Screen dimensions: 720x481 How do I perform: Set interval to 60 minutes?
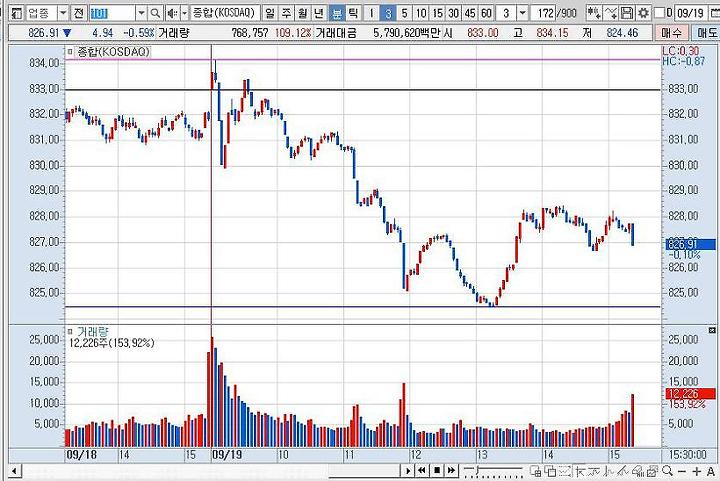486,13
